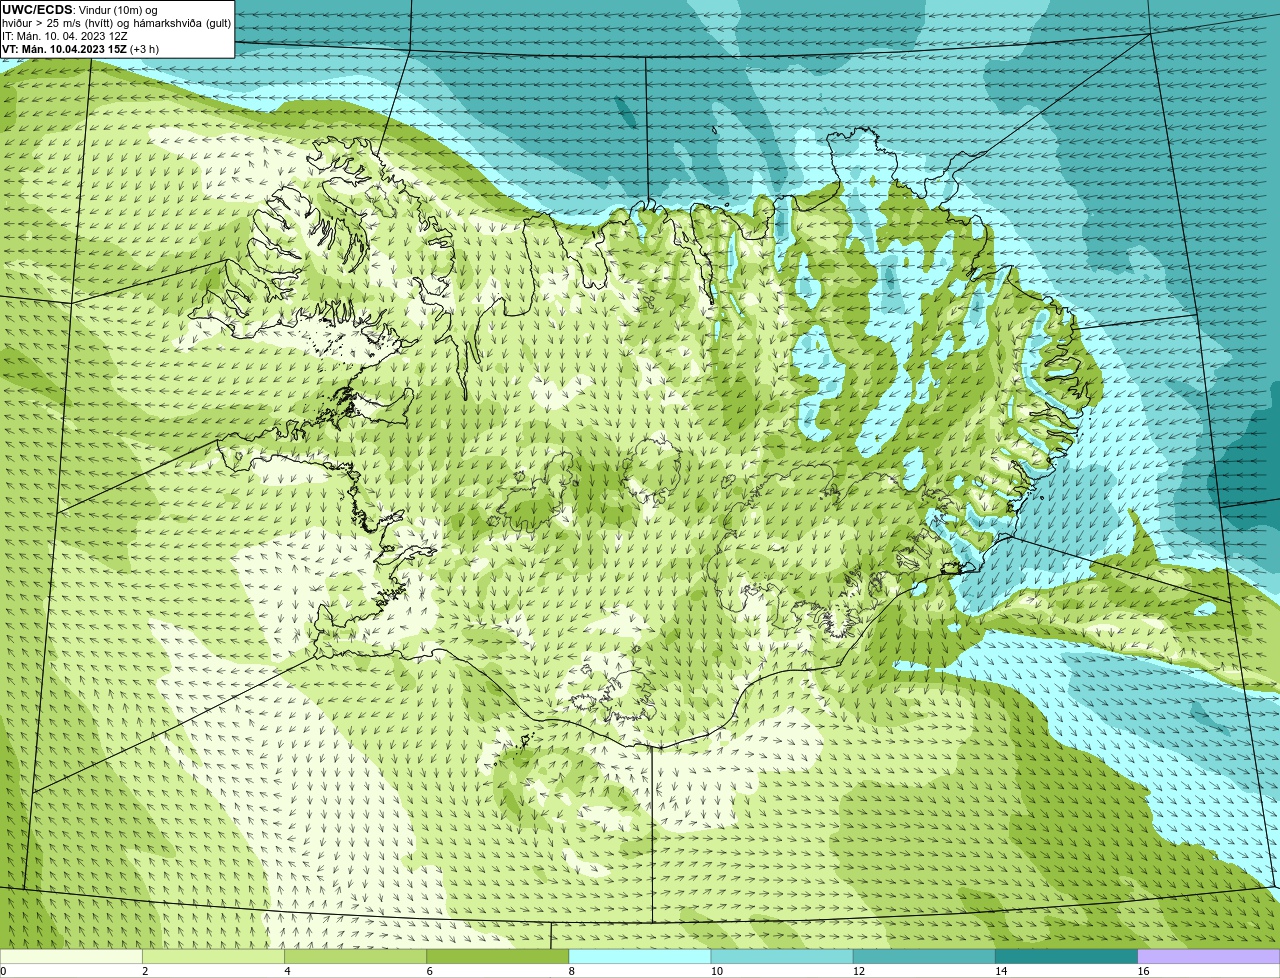This screenshot has width=1280, height=978.
Task: Click the 10–12 m/s turquoise legend swatch
Action: pyautogui.click(x=782, y=957)
